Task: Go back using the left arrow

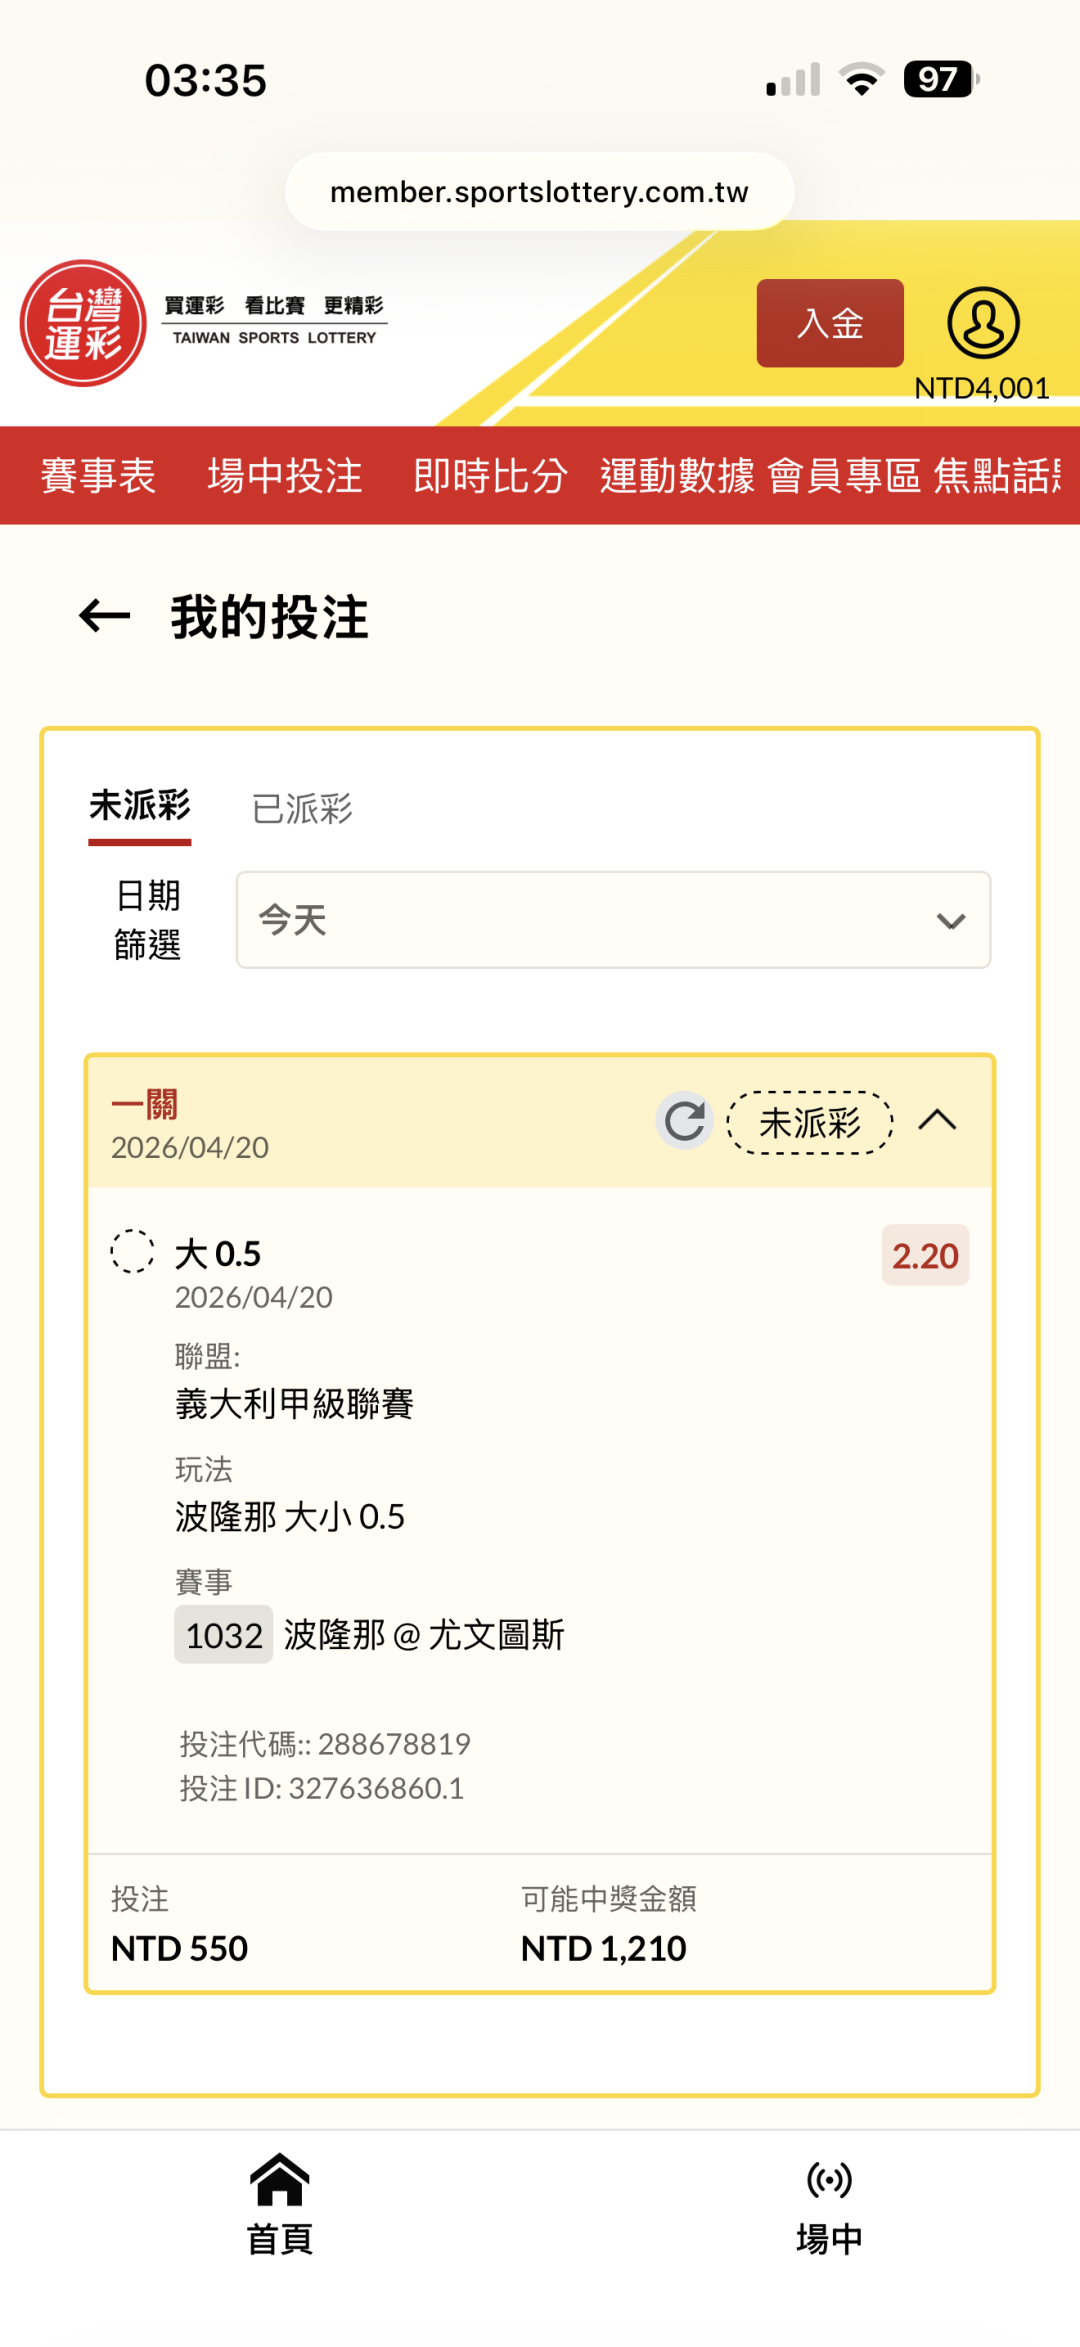Action: click(x=105, y=616)
